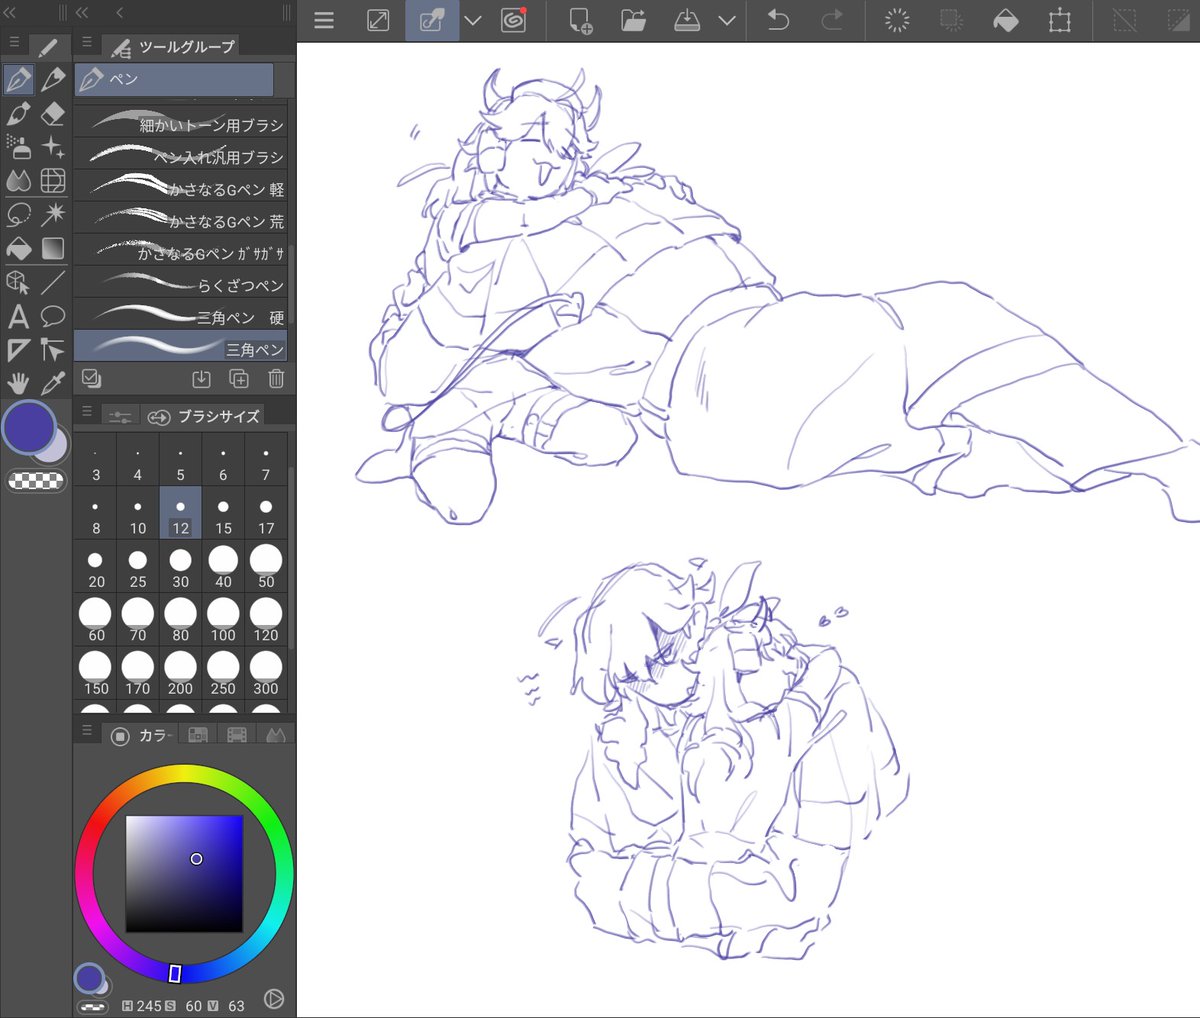Select the Correct line tool
Viewport: 1200px width, 1018px height.
pos(53,350)
